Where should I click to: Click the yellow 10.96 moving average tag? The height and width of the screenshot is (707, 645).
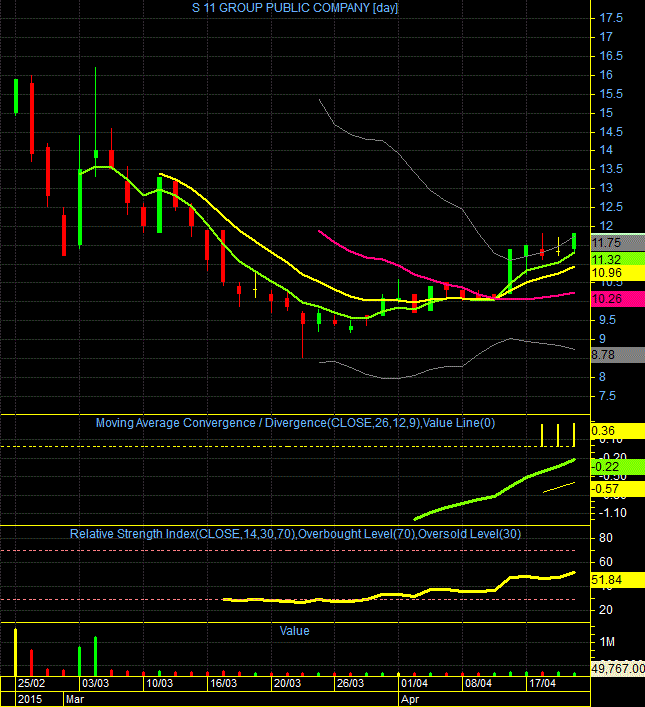point(618,273)
